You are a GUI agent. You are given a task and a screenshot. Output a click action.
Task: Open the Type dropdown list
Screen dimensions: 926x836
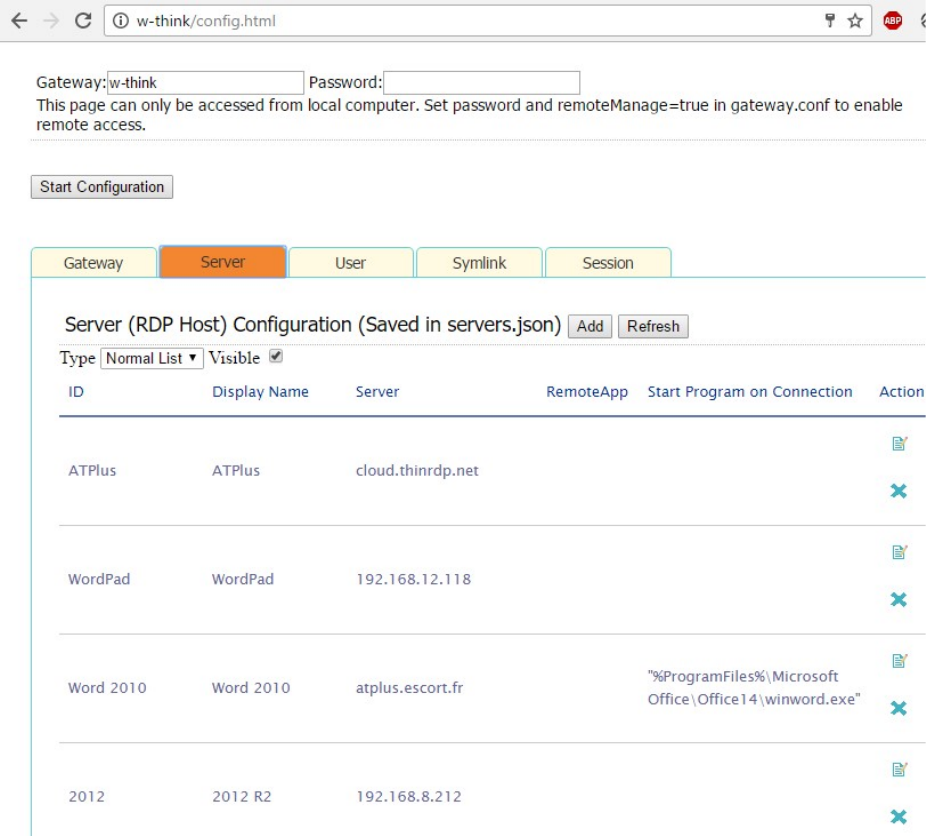click(151, 358)
